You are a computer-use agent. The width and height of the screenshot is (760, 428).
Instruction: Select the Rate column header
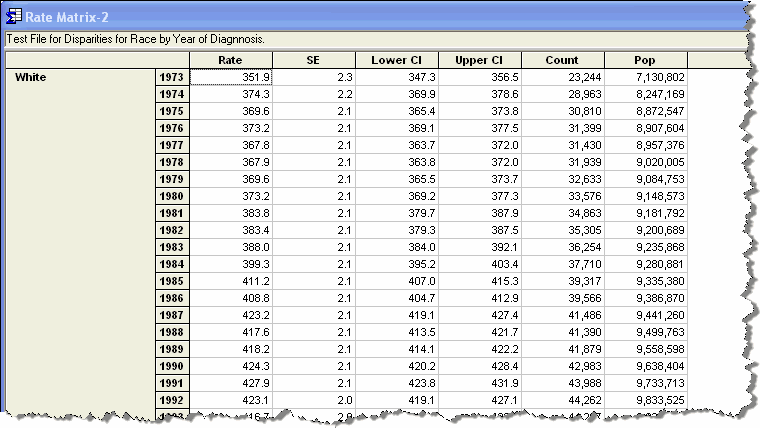point(230,60)
